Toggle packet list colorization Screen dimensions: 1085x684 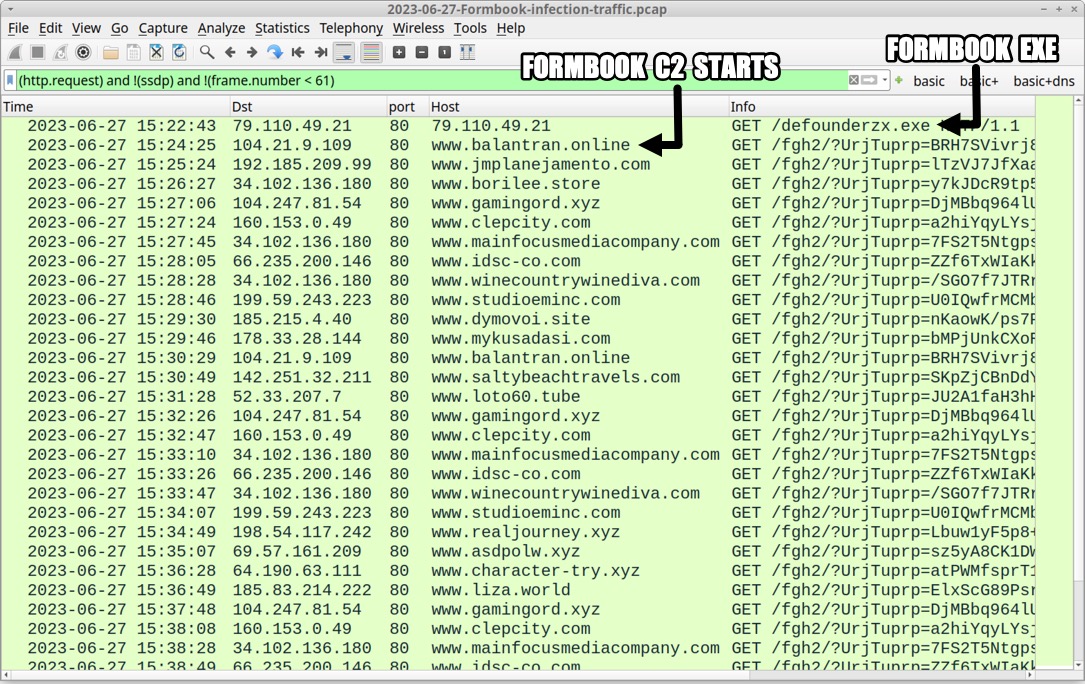372,52
